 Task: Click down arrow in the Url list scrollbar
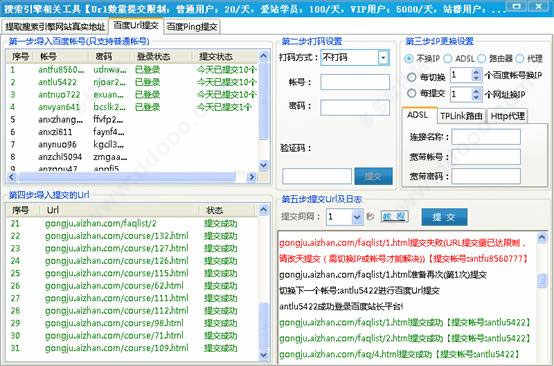(264, 355)
